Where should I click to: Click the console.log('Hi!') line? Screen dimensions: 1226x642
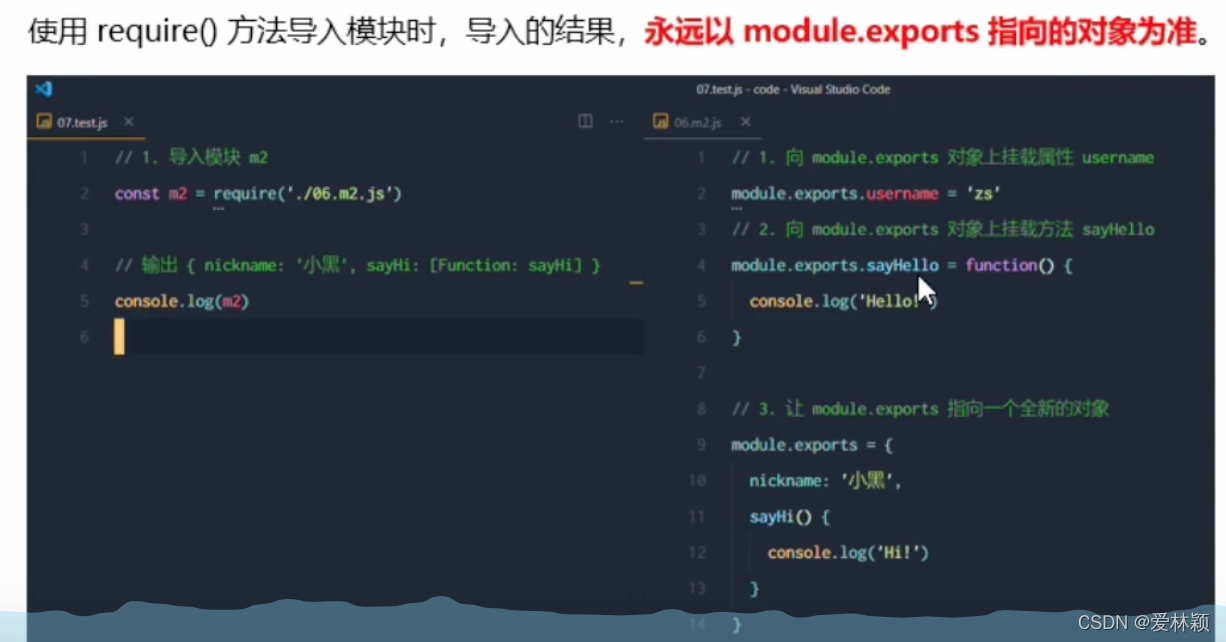coord(848,552)
